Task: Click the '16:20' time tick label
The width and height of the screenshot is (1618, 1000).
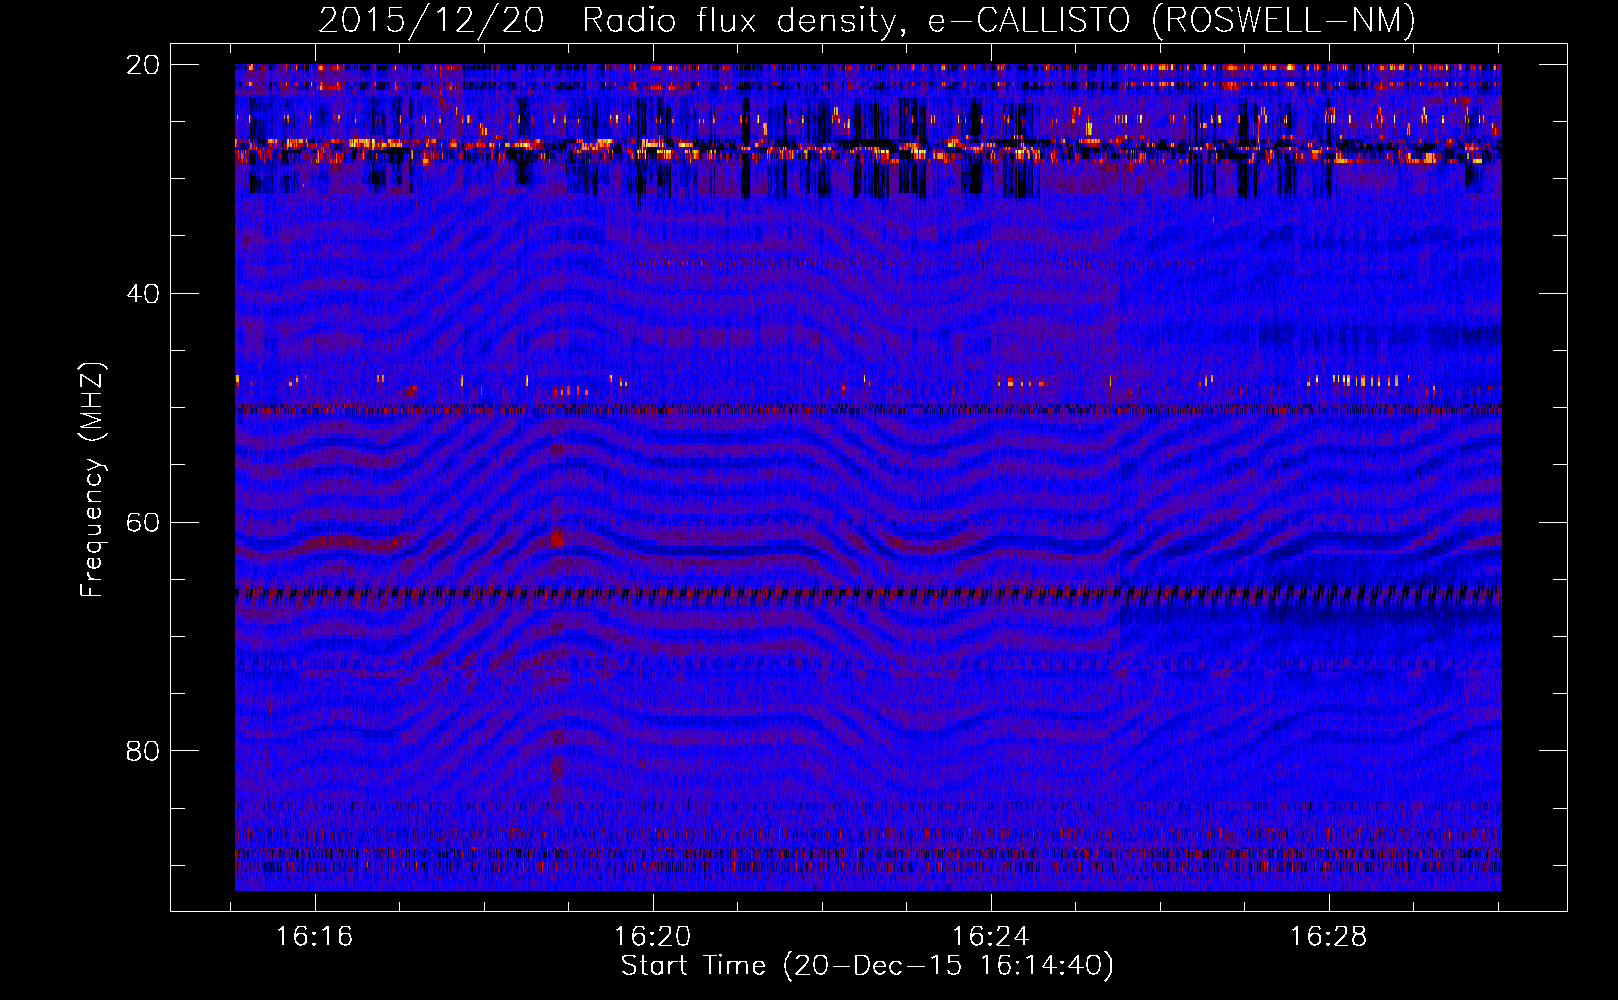Action: [653, 937]
